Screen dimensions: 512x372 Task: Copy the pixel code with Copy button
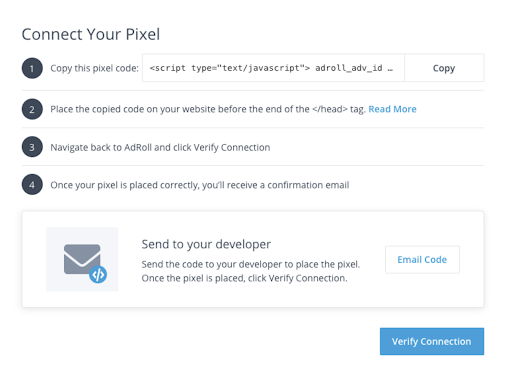444,68
